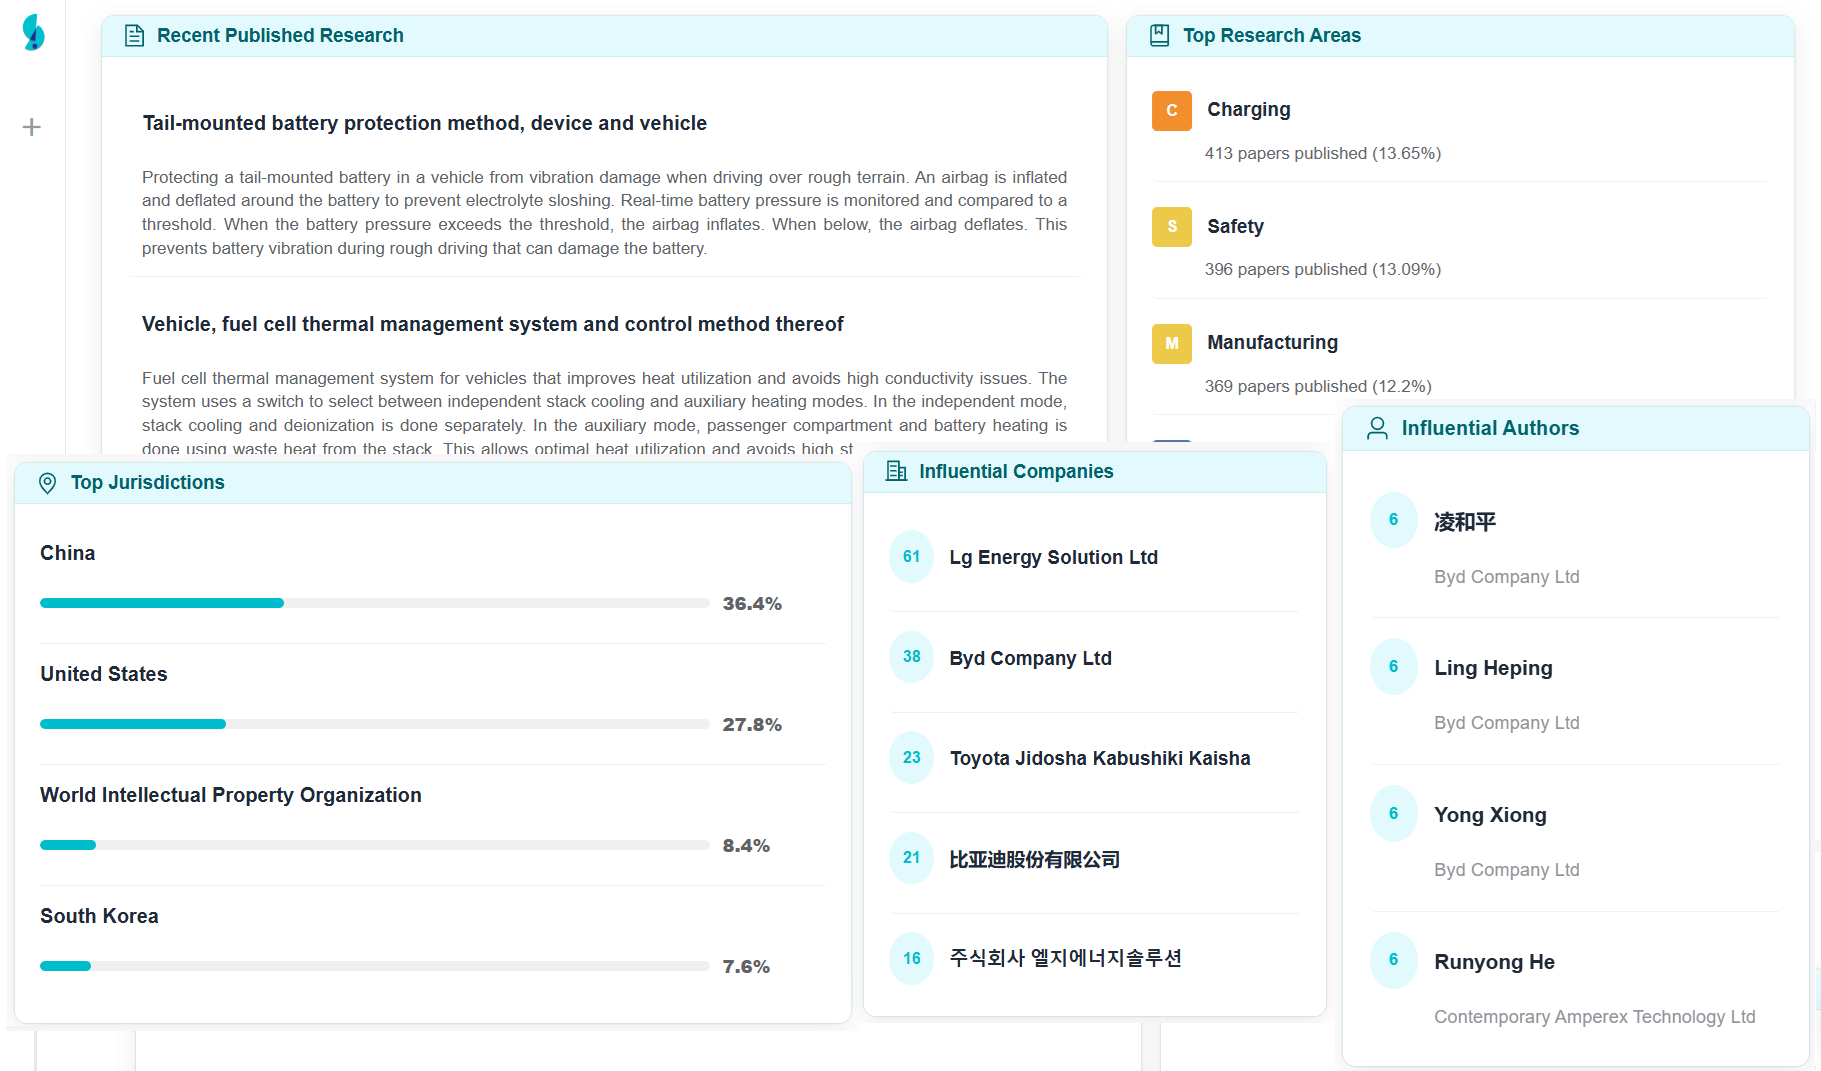Click the Top Research Areas book icon

[x=1159, y=36]
